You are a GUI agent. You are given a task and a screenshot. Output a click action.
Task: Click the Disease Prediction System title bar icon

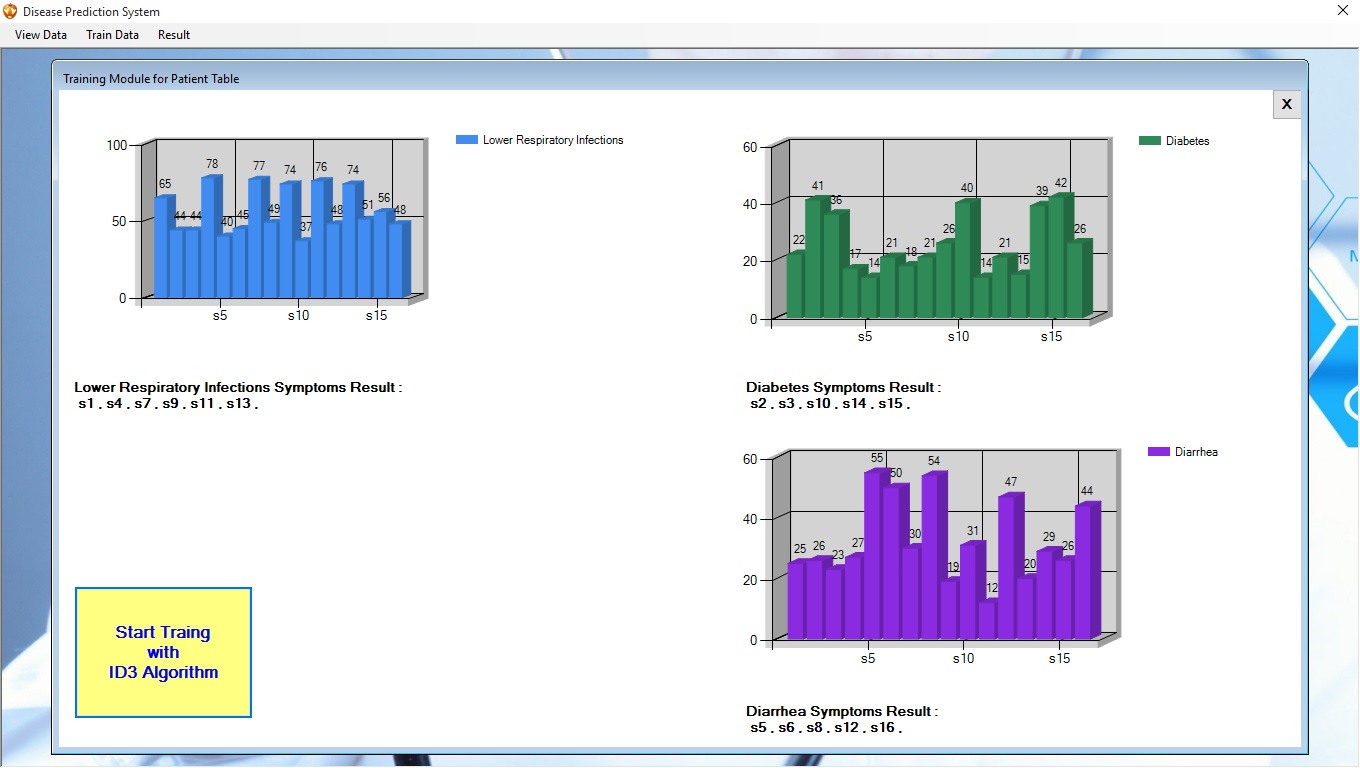click(x=10, y=12)
